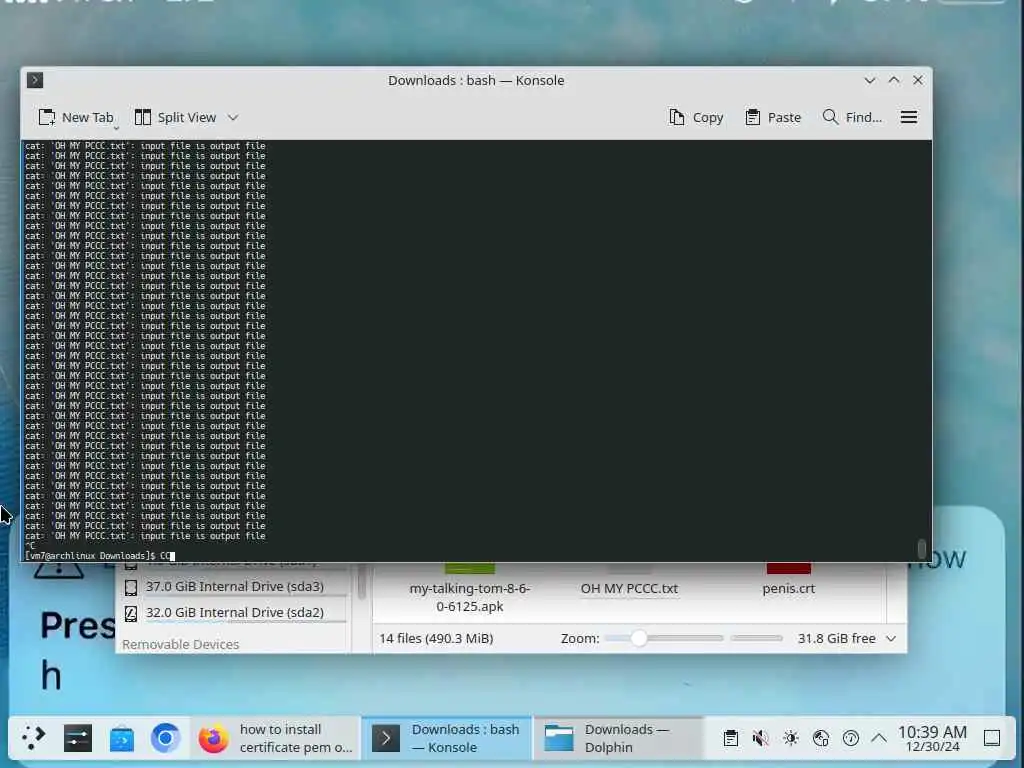Launch Chromium browser from taskbar
This screenshot has height=768, width=1024.
[165, 738]
